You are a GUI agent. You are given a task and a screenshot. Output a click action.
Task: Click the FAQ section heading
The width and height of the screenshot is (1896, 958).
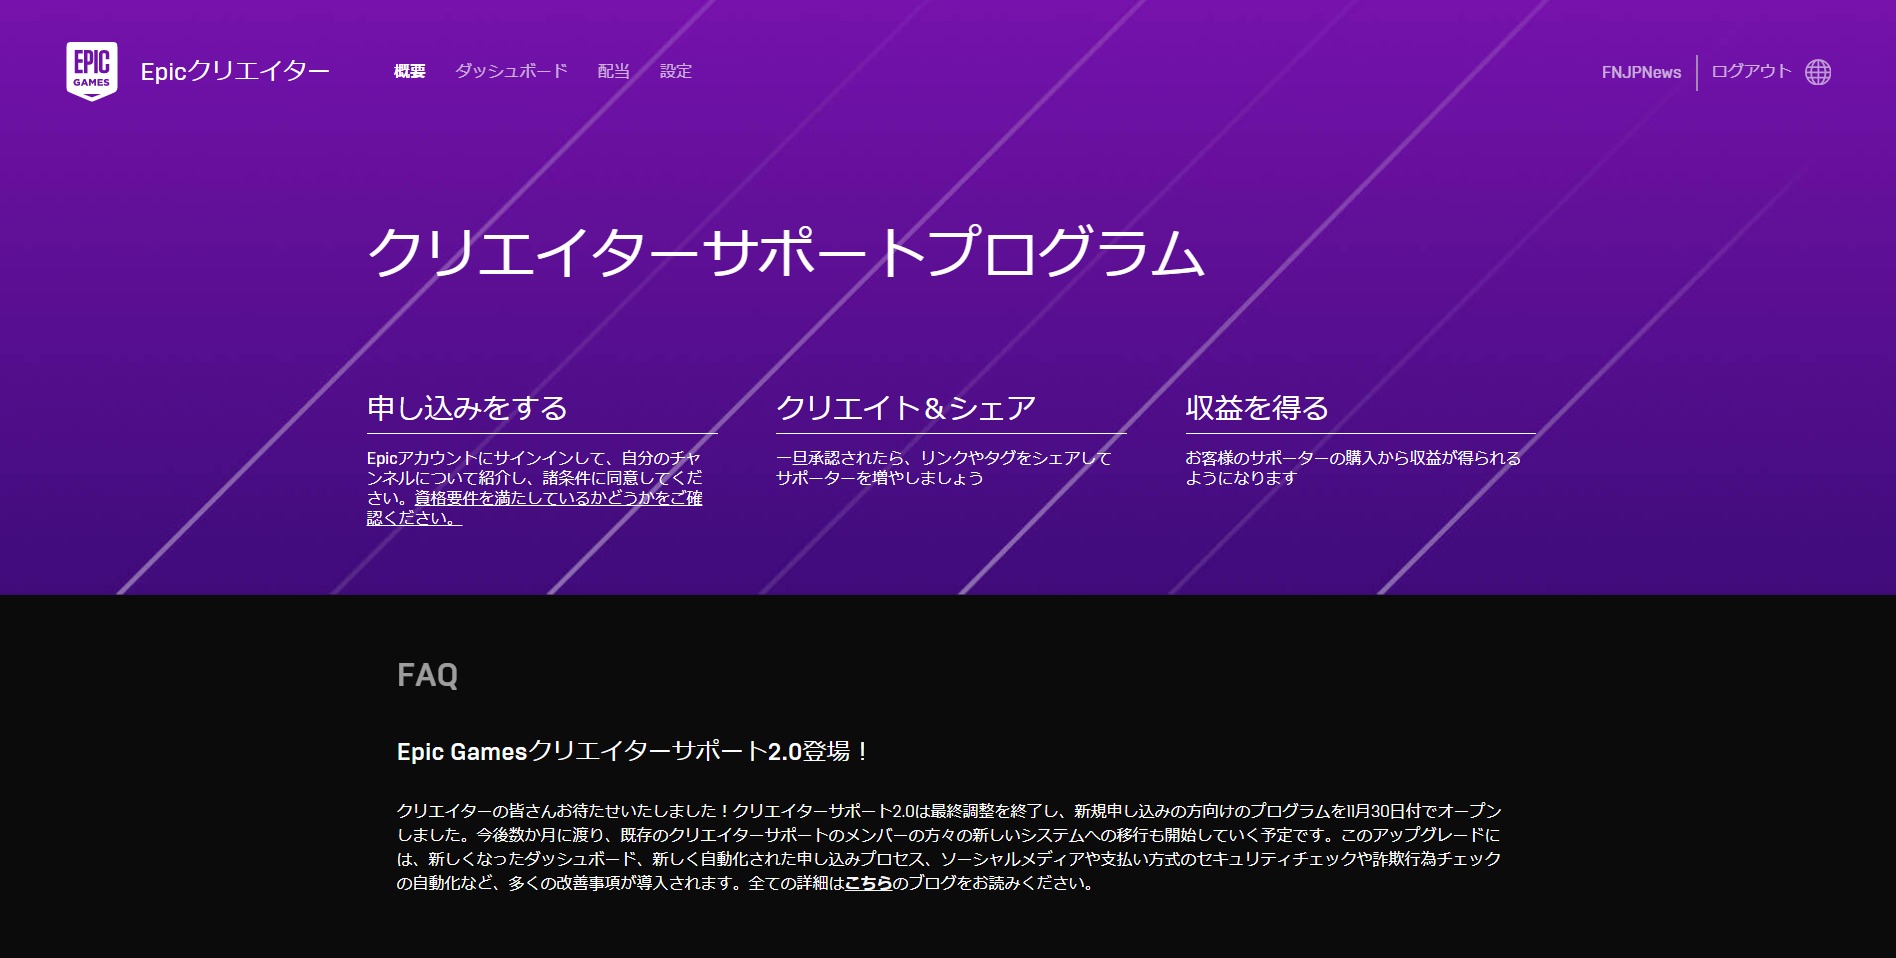427,675
